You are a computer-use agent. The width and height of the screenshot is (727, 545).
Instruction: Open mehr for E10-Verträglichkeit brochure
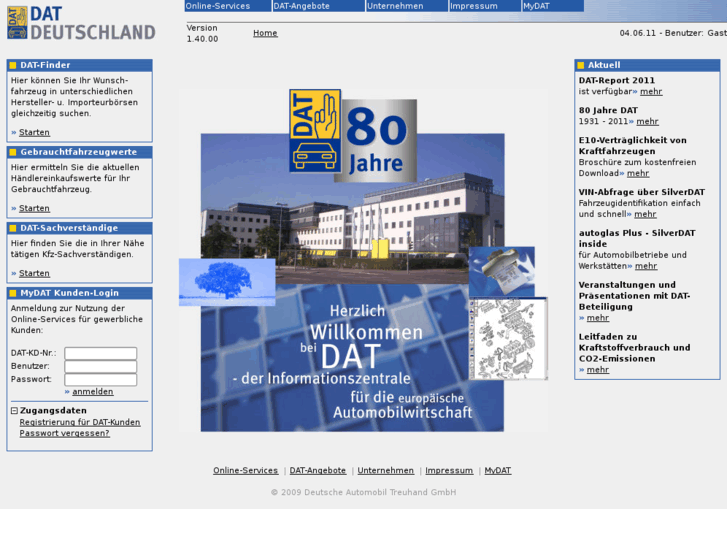pyautogui.click(x=638, y=173)
